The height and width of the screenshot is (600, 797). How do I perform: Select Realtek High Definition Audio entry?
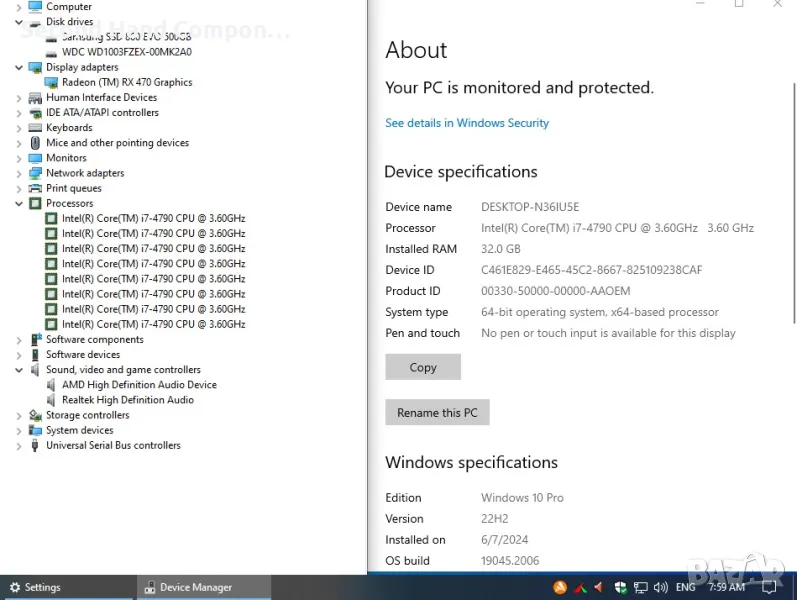pos(127,400)
